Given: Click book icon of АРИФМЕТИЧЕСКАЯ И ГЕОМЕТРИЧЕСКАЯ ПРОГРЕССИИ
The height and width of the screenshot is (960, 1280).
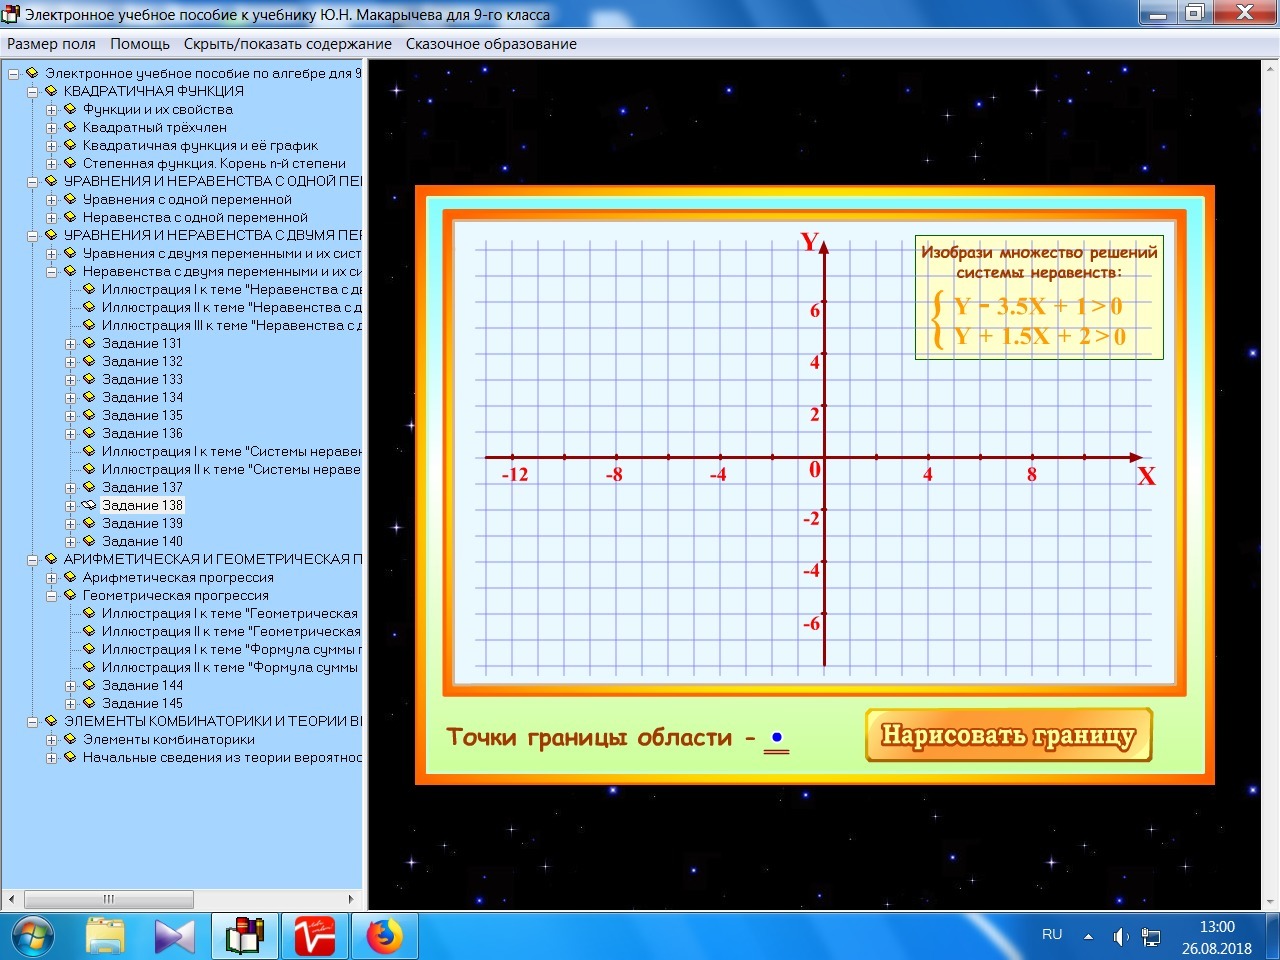Looking at the screenshot, I should pyautogui.click(x=51, y=559).
